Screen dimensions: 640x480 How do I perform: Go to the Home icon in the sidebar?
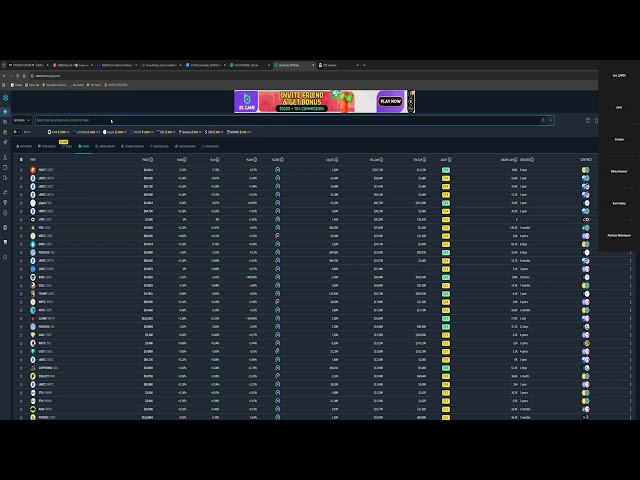[x=5, y=111]
